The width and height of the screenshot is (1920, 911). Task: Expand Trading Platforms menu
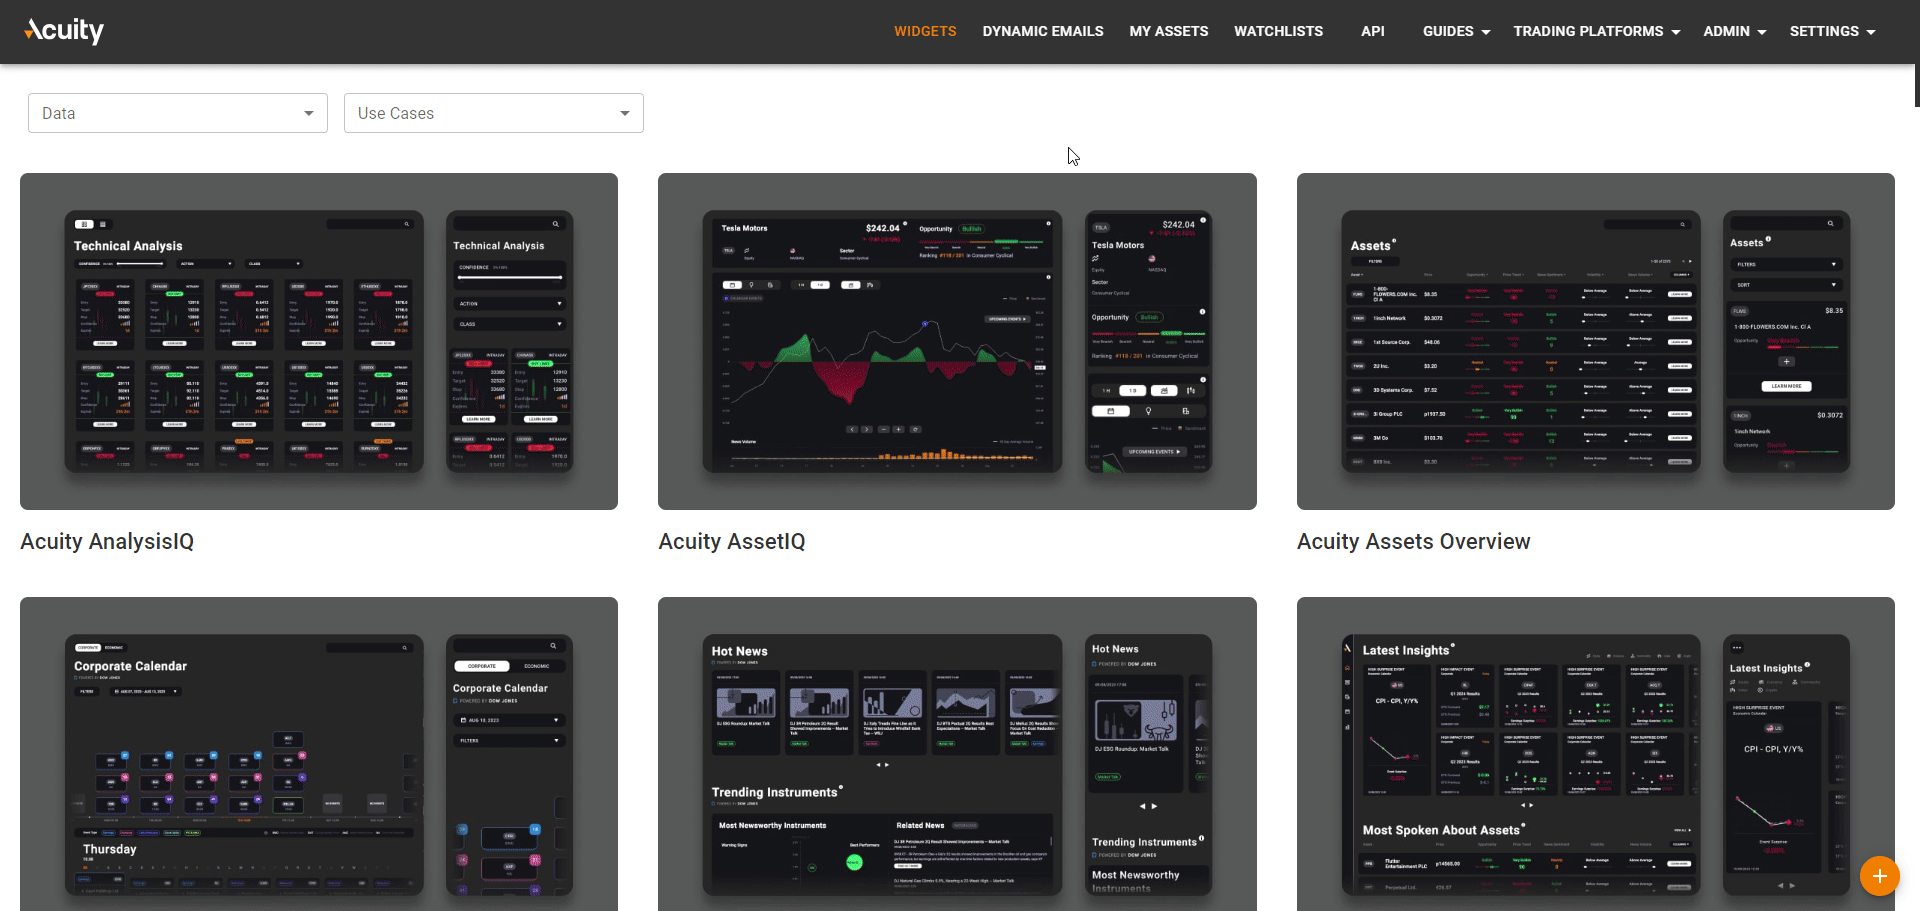1596,31
